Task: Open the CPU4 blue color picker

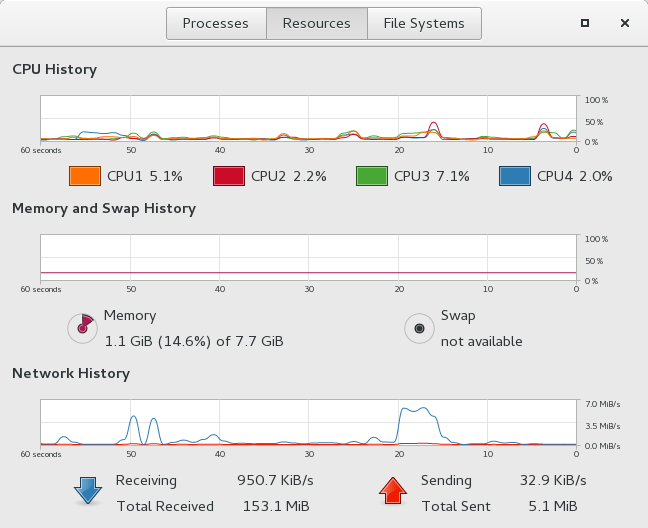Action: 515,176
